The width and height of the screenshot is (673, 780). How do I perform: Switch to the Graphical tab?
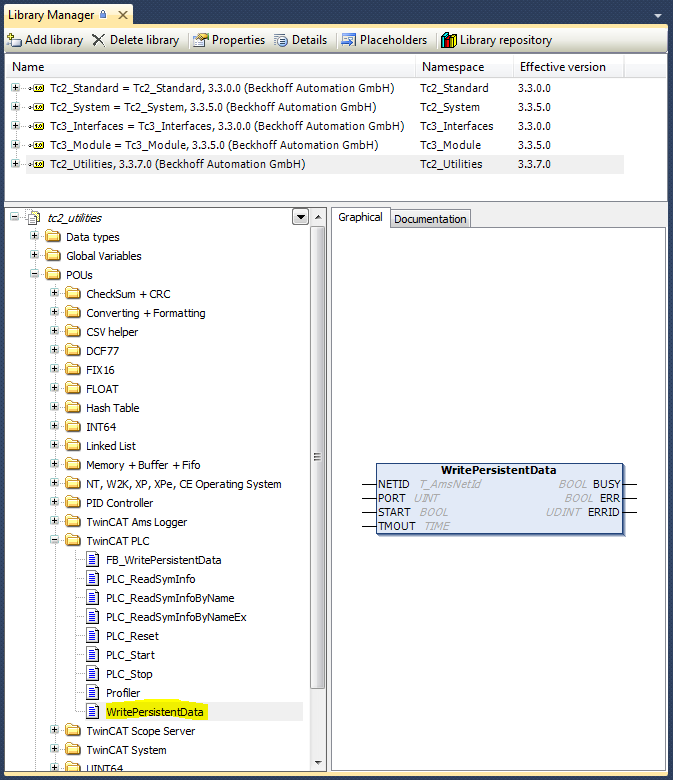pos(360,217)
